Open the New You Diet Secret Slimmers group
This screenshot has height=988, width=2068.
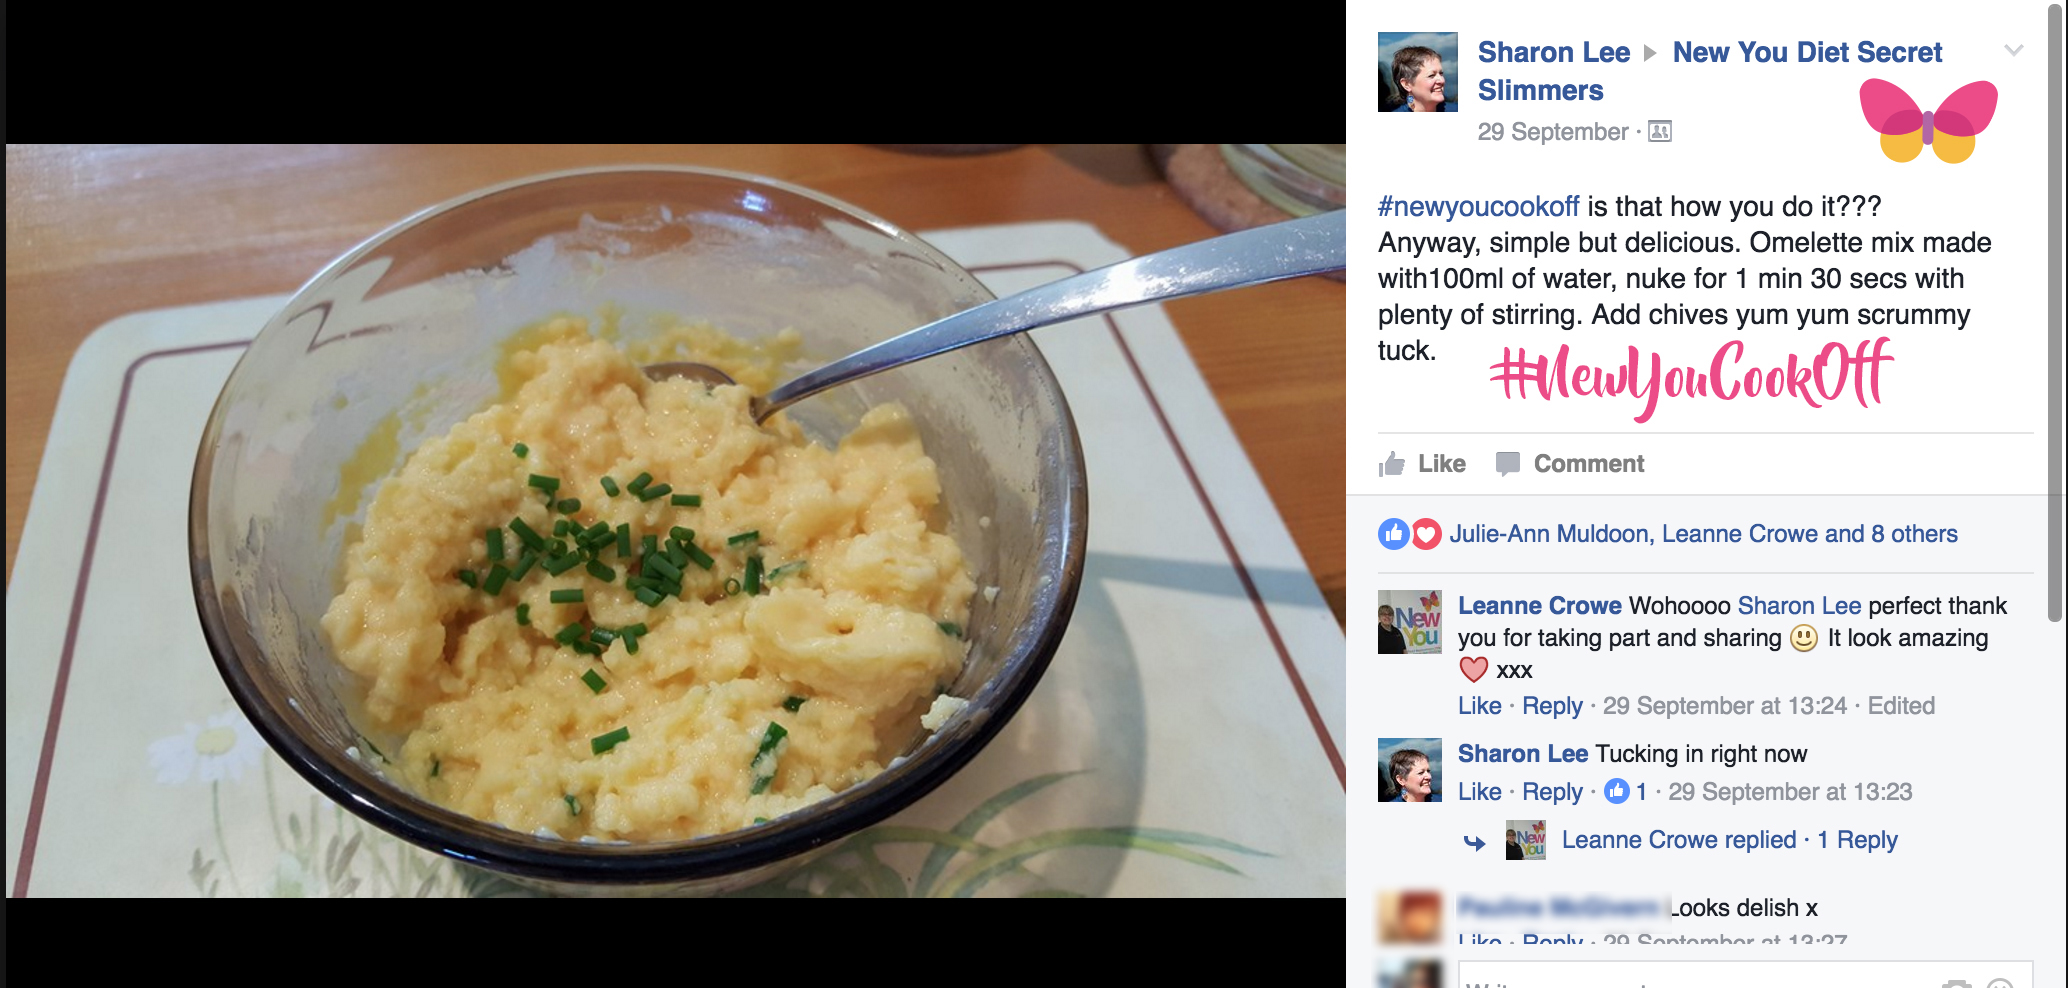1710,71
